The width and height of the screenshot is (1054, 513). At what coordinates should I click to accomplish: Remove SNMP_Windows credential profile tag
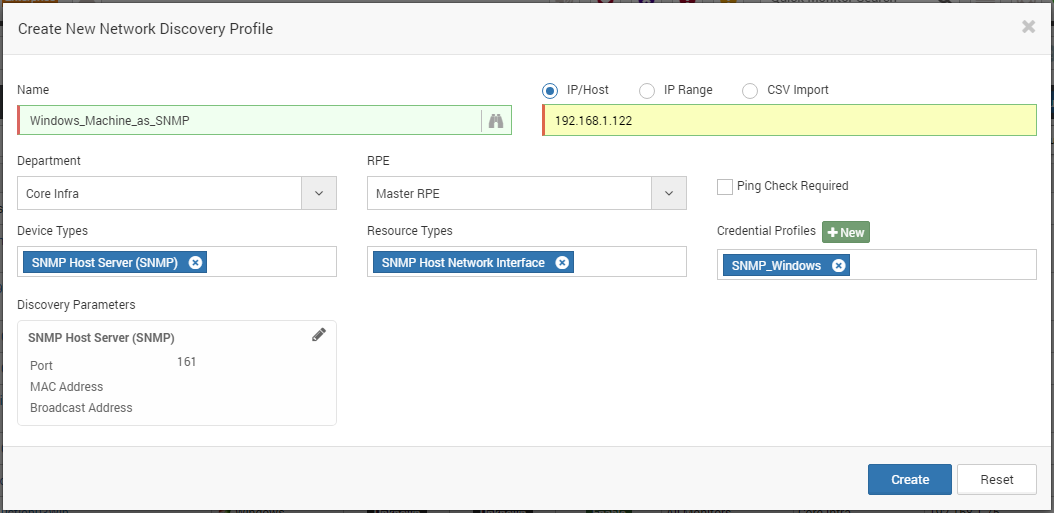(x=838, y=266)
